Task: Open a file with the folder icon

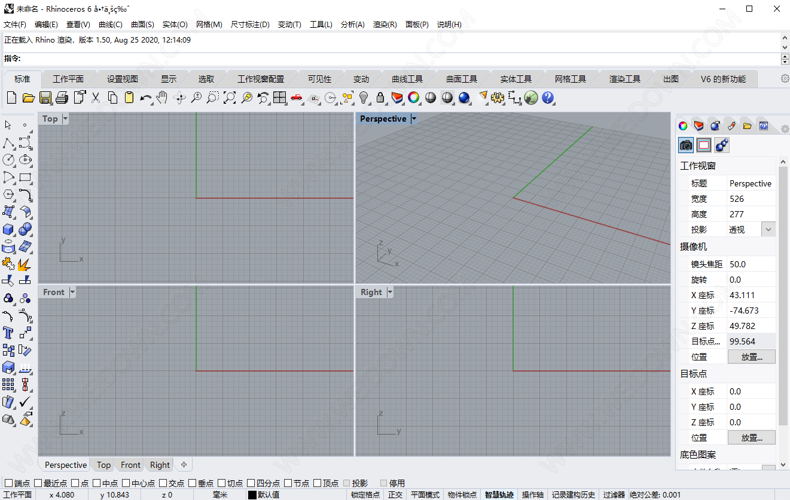Action: 28,98
